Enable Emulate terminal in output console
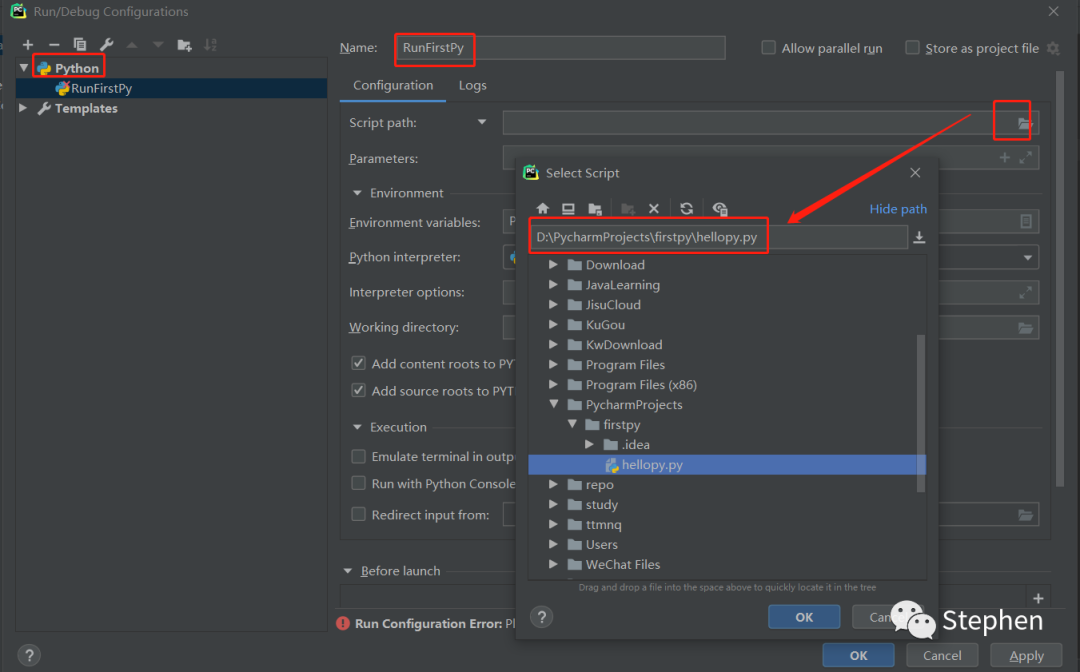Screen dimensions: 1080x672 click(x=358, y=456)
